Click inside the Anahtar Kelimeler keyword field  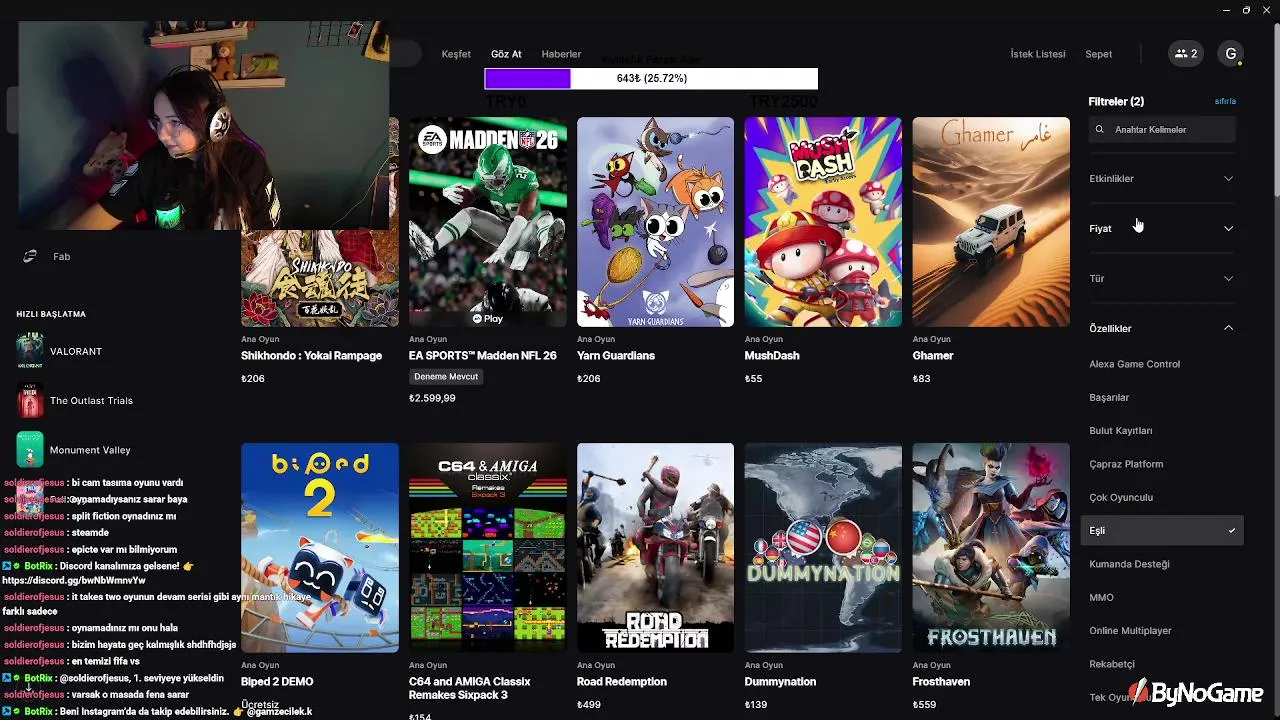[x=1162, y=130]
